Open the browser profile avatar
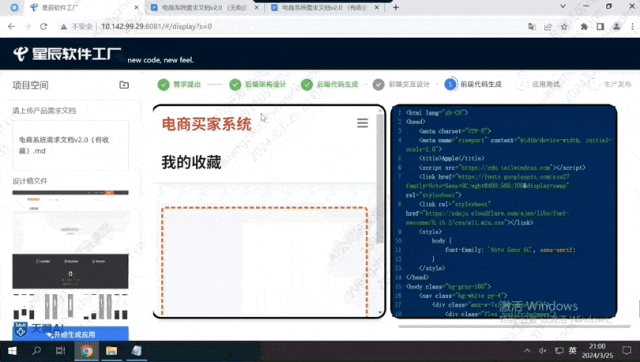The width and height of the screenshot is (640, 362). (x=616, y=27)
